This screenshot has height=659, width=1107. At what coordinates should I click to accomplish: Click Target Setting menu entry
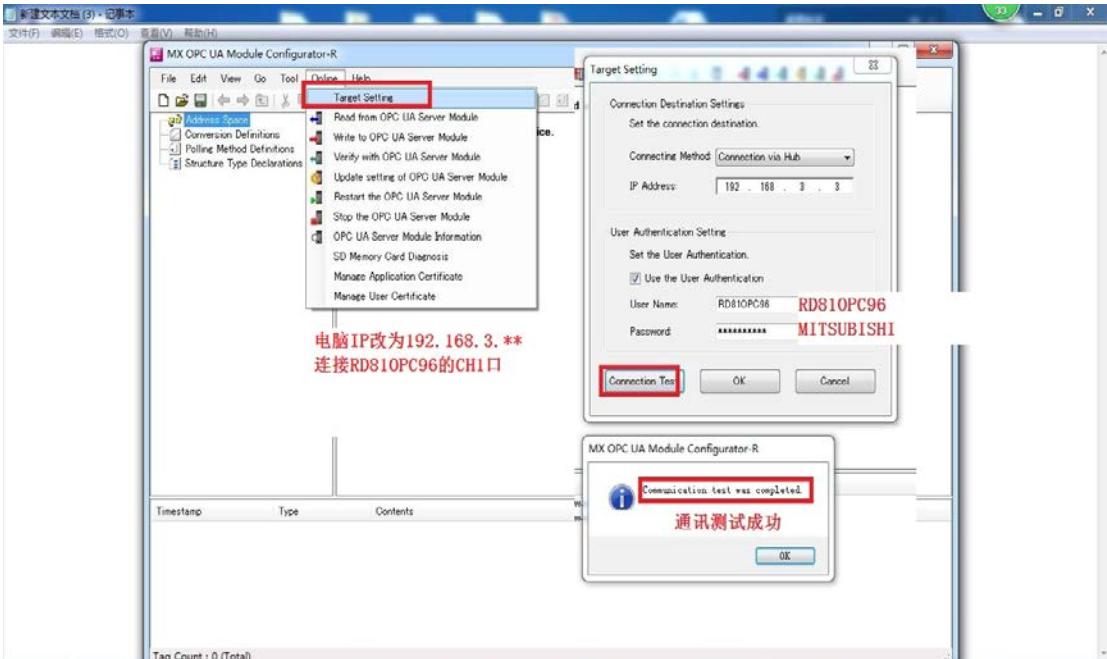(x=363, y=98)
